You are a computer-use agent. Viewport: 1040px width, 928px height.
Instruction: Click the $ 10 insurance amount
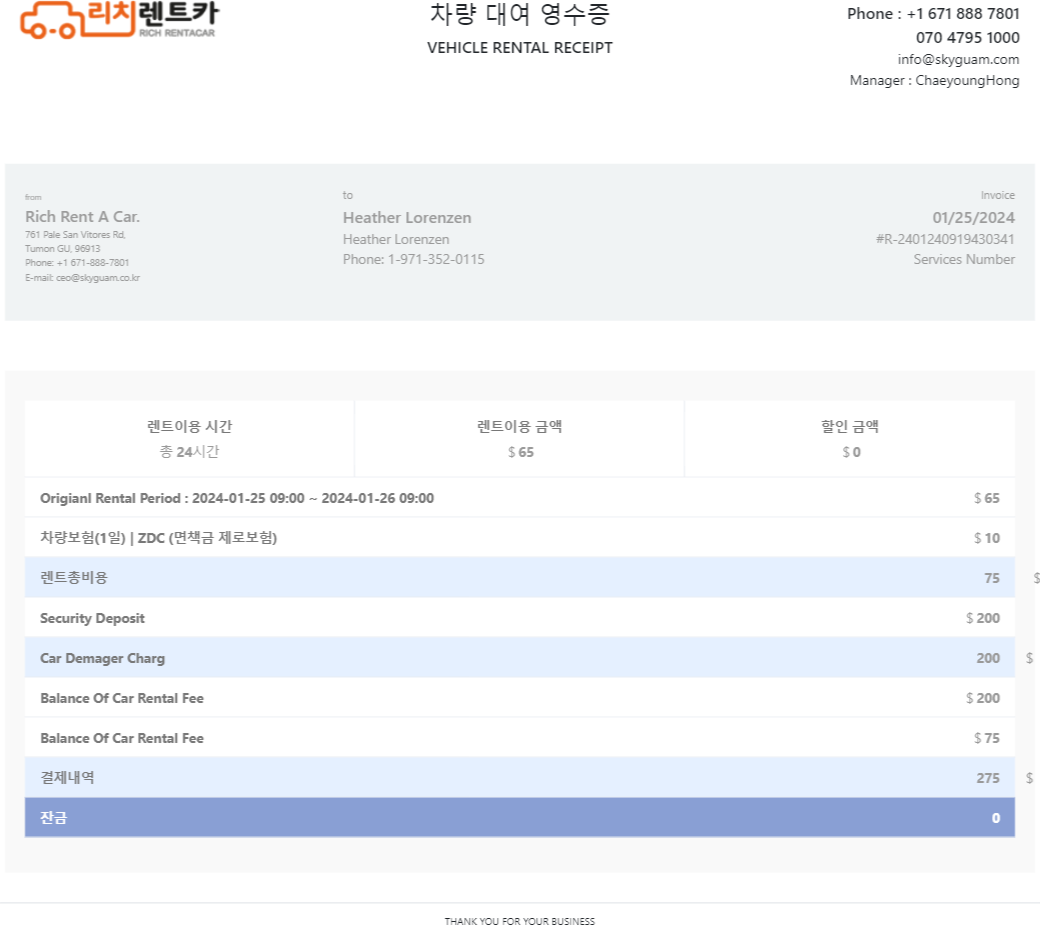tap(986, 538)
